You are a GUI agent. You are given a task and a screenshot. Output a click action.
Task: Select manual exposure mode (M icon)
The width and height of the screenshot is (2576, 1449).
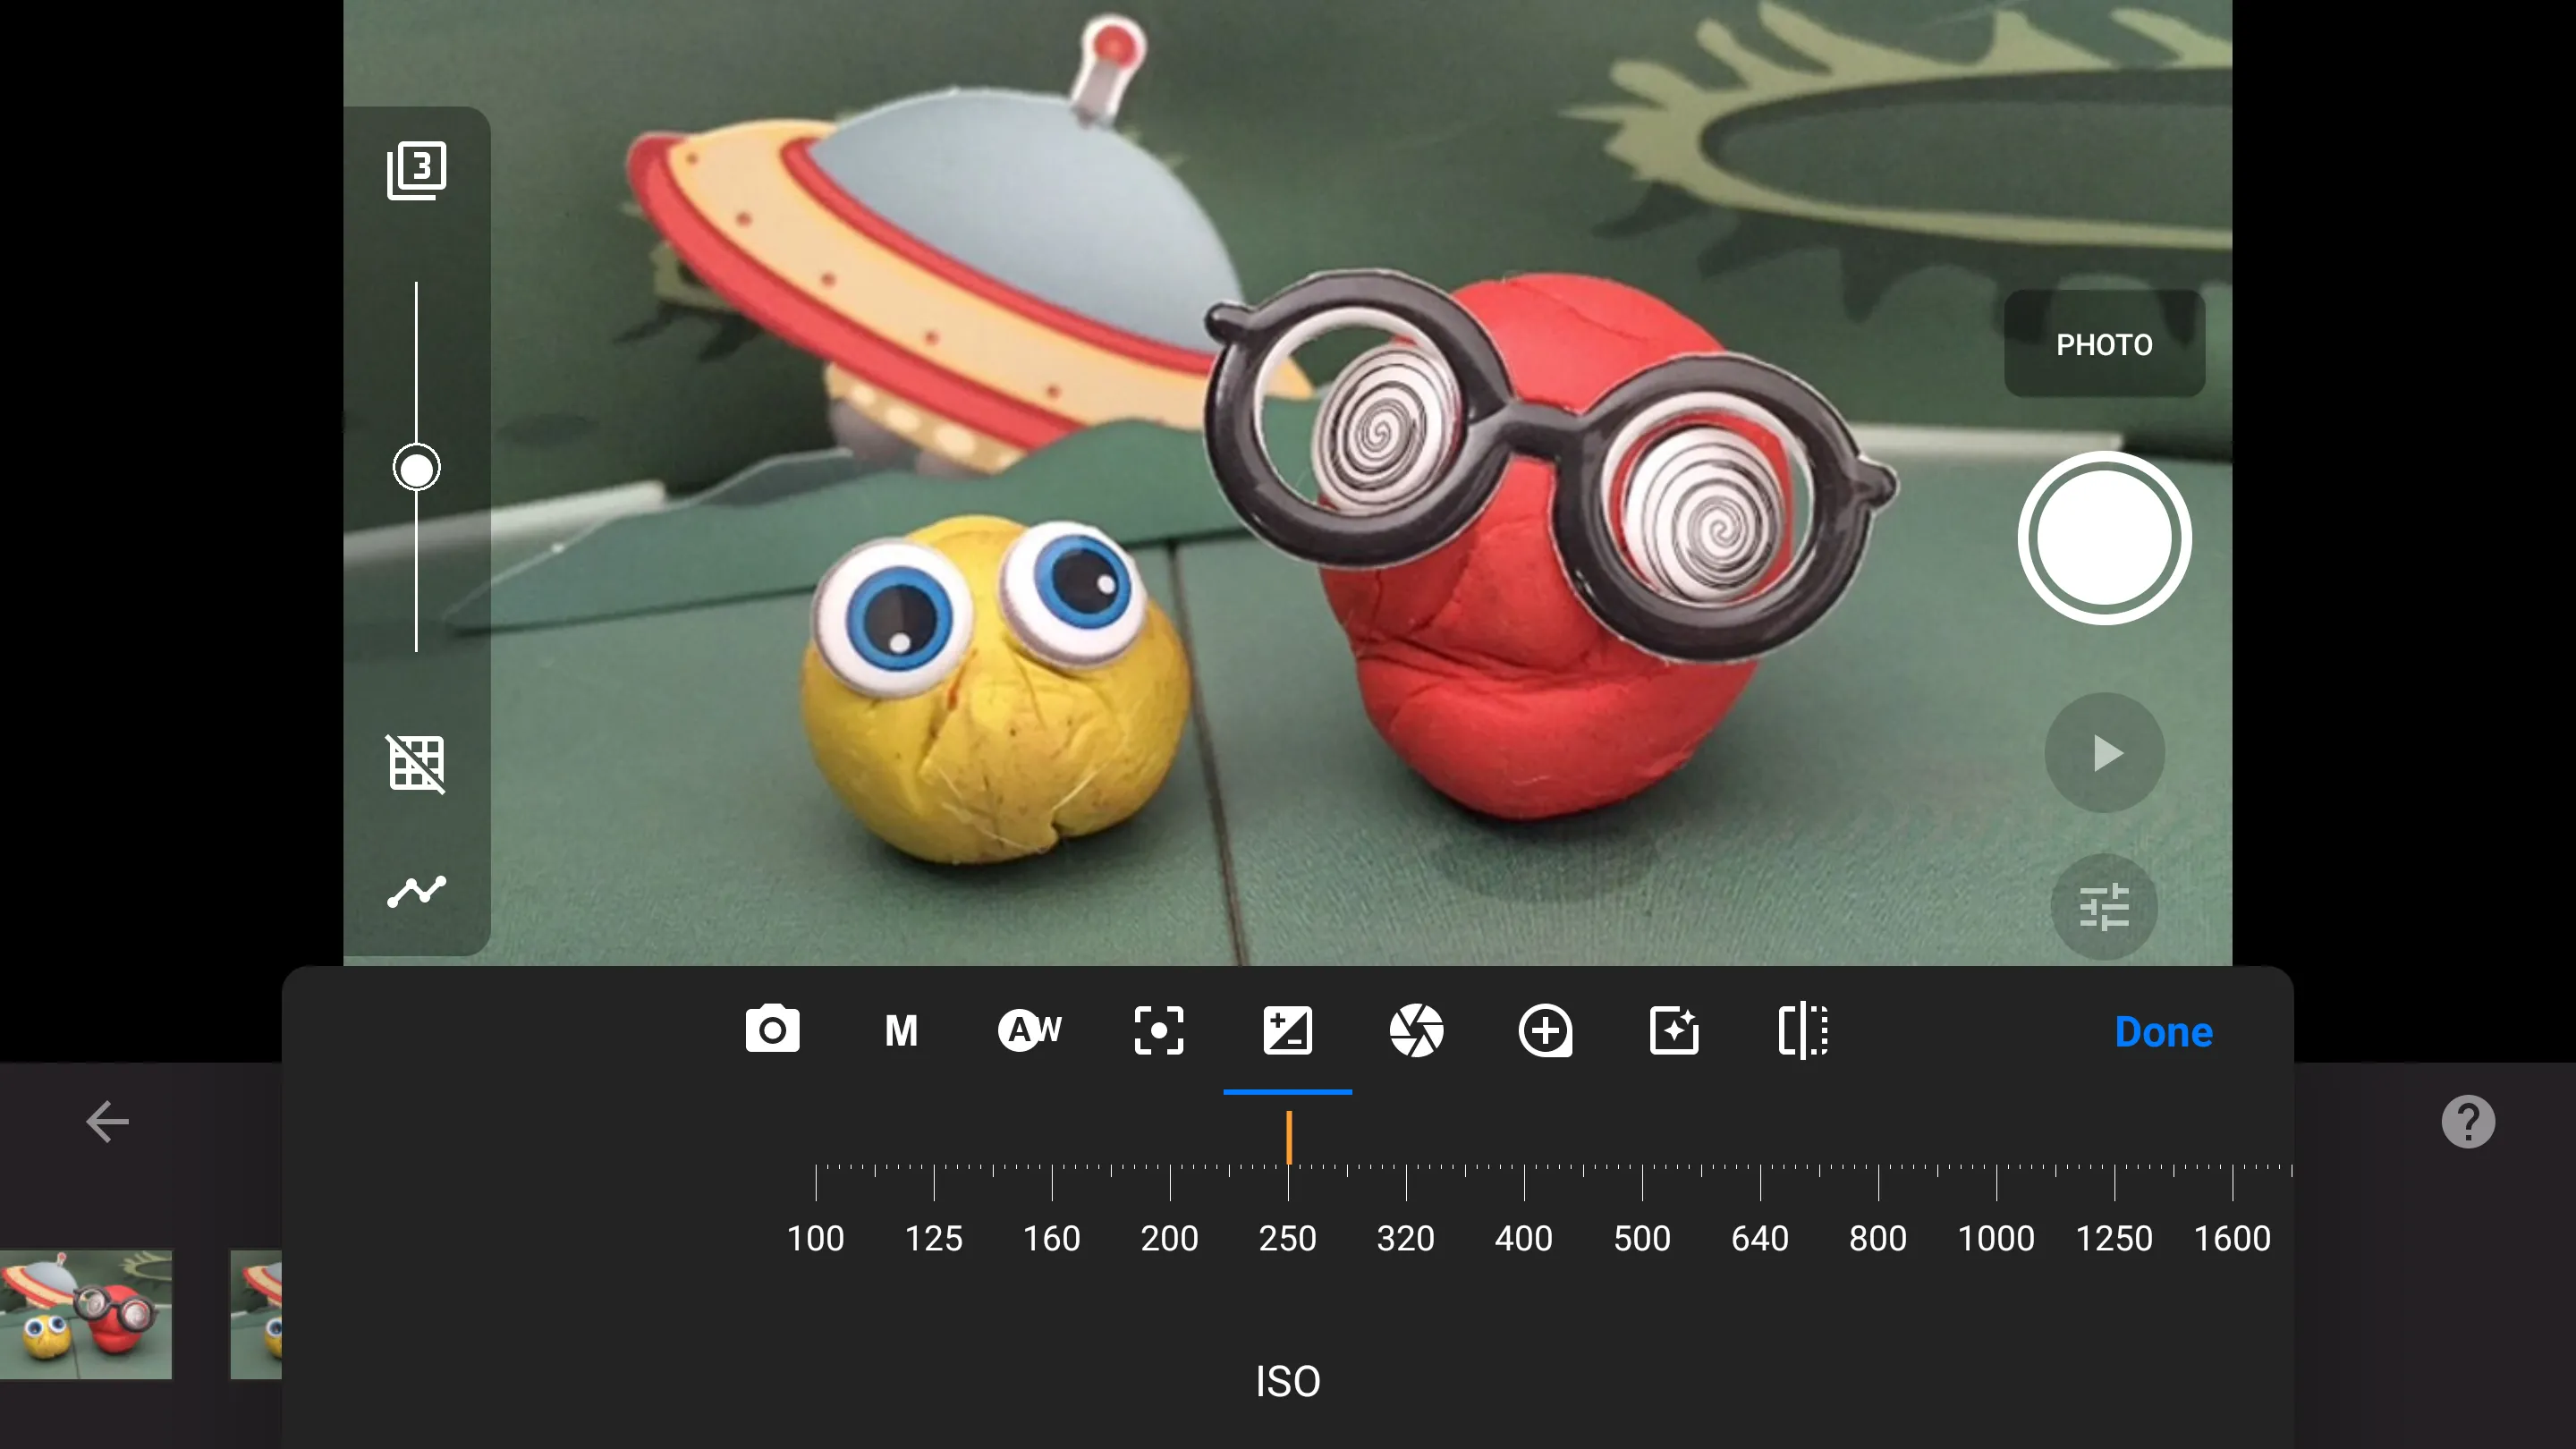[900, 1031]
